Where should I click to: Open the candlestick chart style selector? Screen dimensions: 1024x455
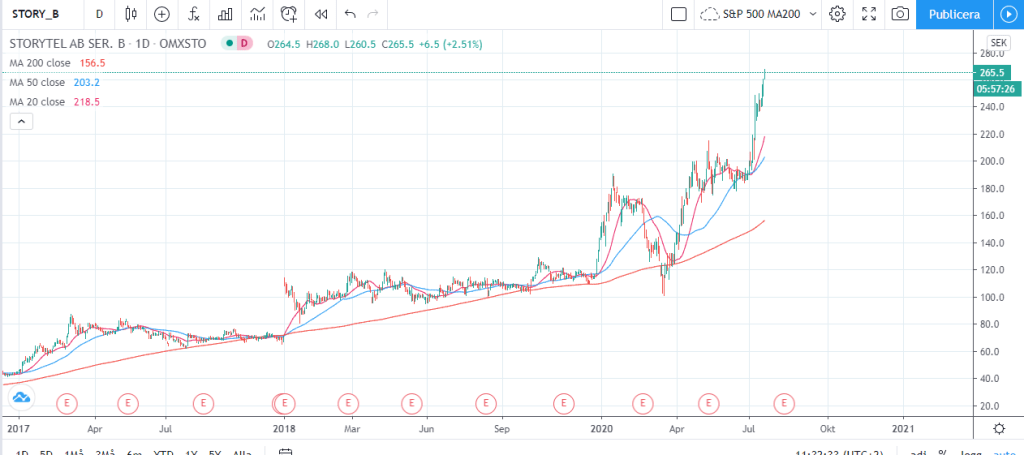(131, 14)
